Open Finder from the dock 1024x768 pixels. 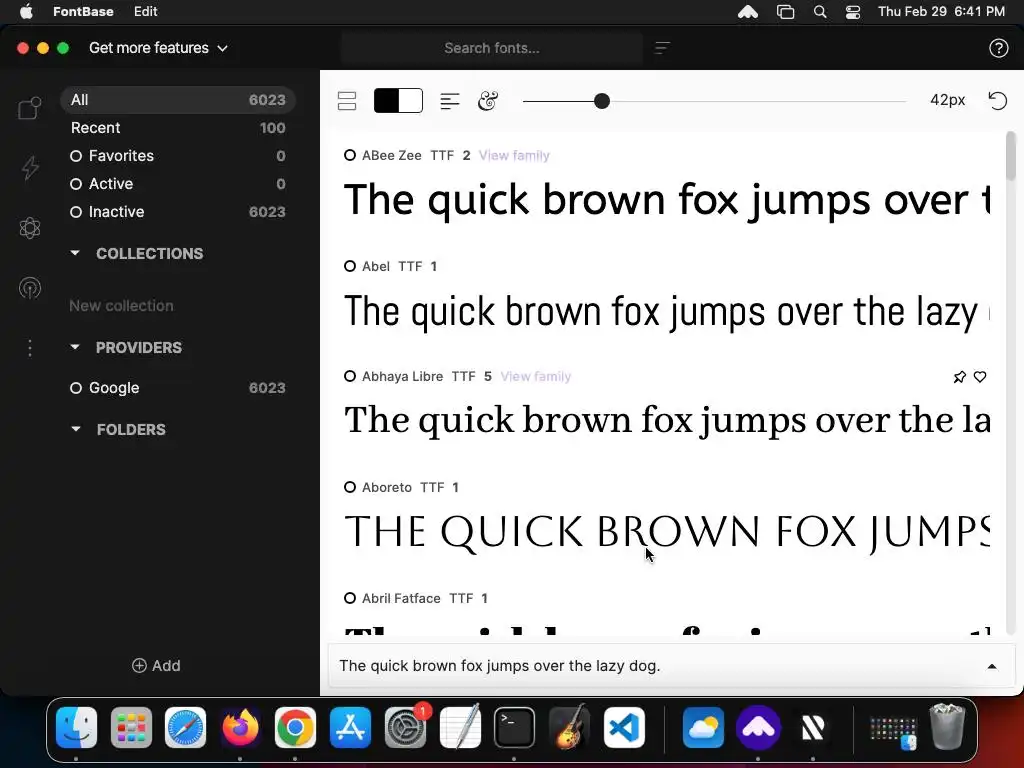76,727
